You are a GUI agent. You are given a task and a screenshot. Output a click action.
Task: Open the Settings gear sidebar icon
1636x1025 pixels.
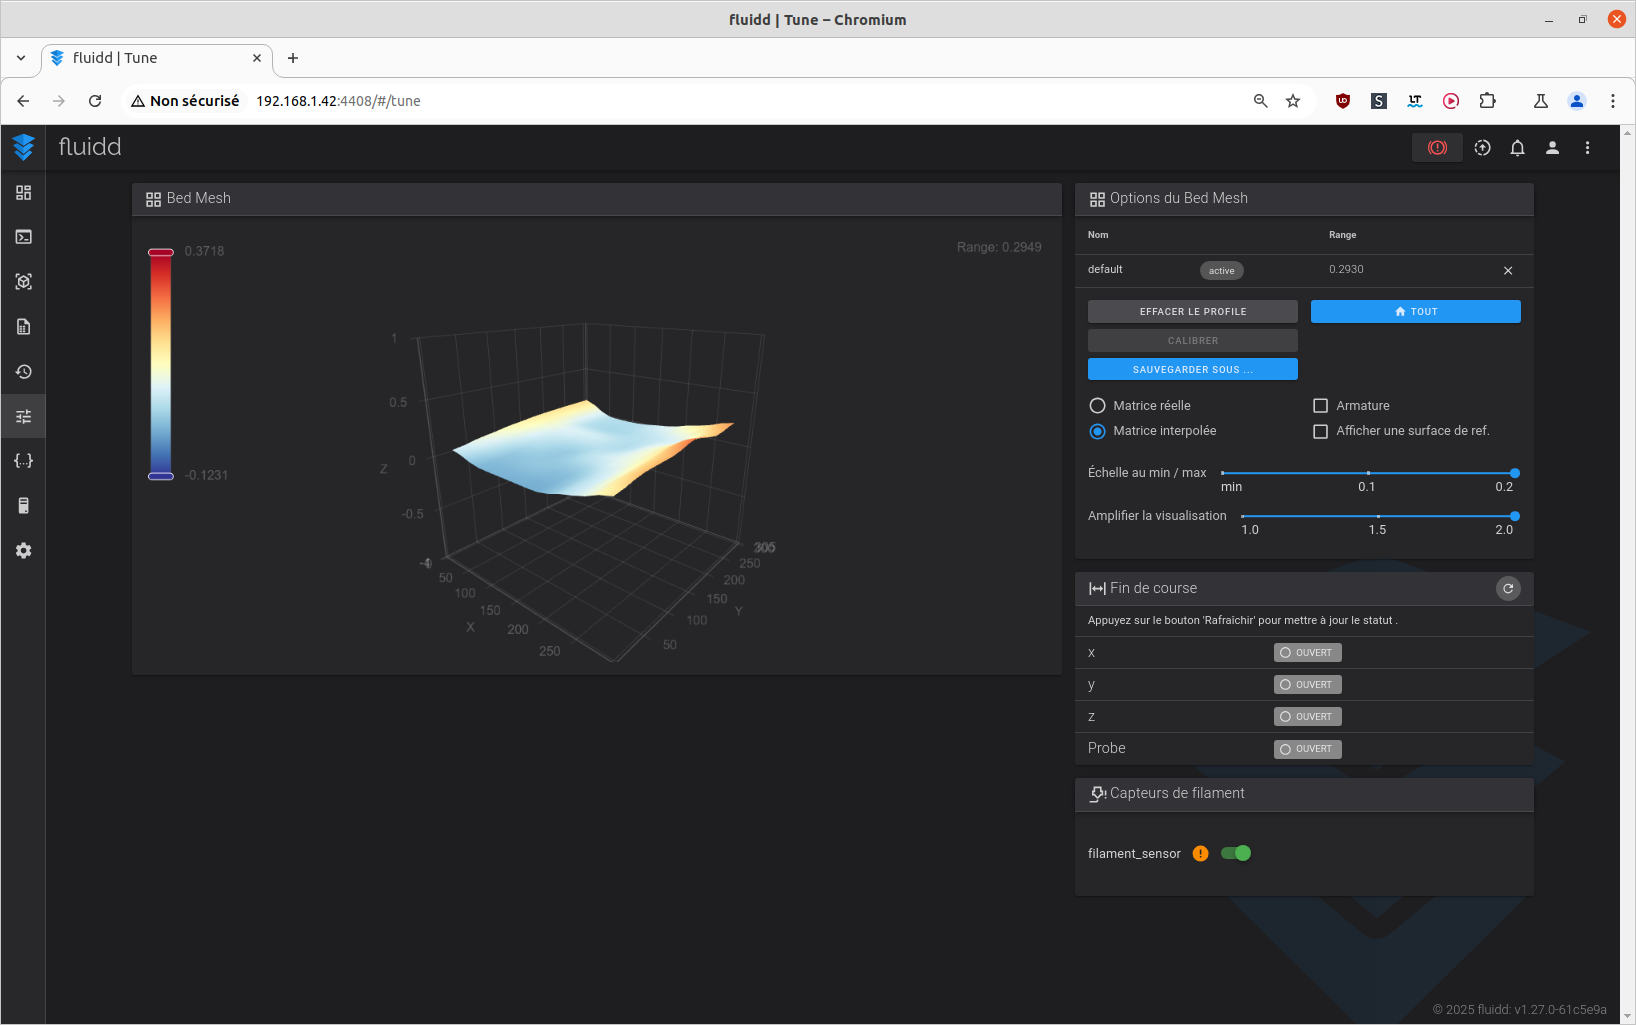click(x=23, y=551)
